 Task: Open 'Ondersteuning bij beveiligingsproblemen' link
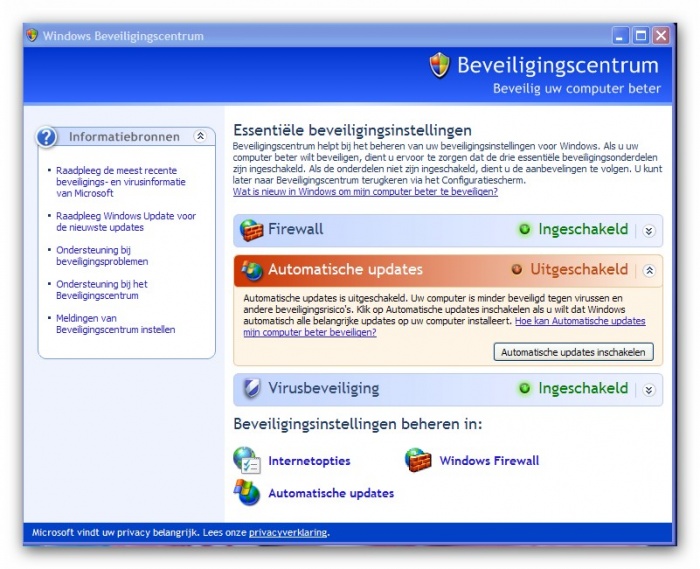102,256
